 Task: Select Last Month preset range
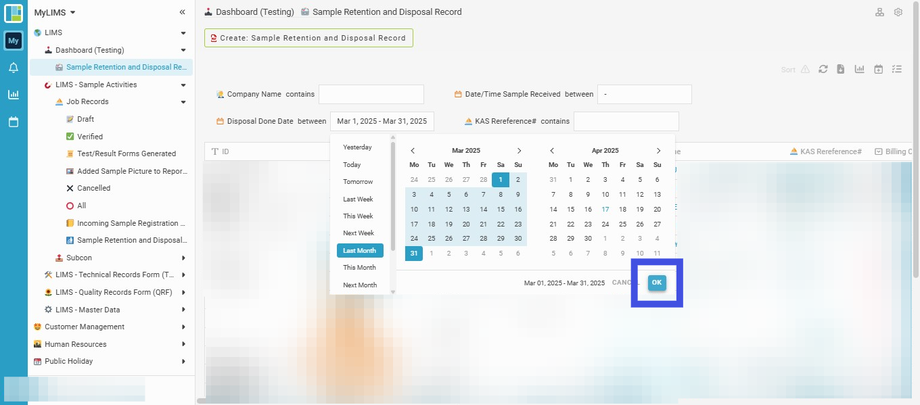pyautogui.click(x=360, y=251)
